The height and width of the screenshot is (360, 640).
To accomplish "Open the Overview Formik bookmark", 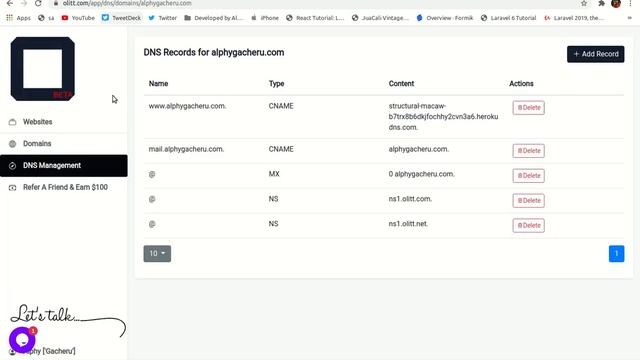I will (444, 18).
